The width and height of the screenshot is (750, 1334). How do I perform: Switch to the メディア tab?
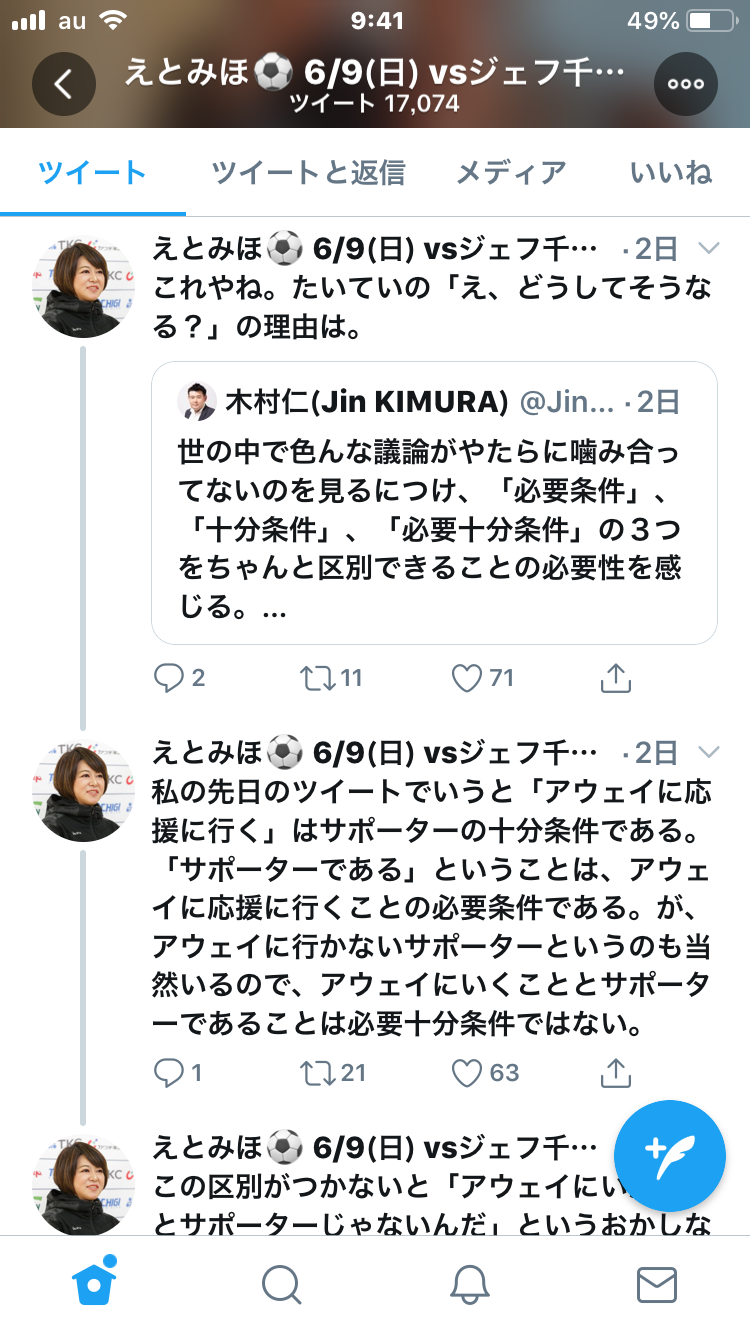coord(511,173)
